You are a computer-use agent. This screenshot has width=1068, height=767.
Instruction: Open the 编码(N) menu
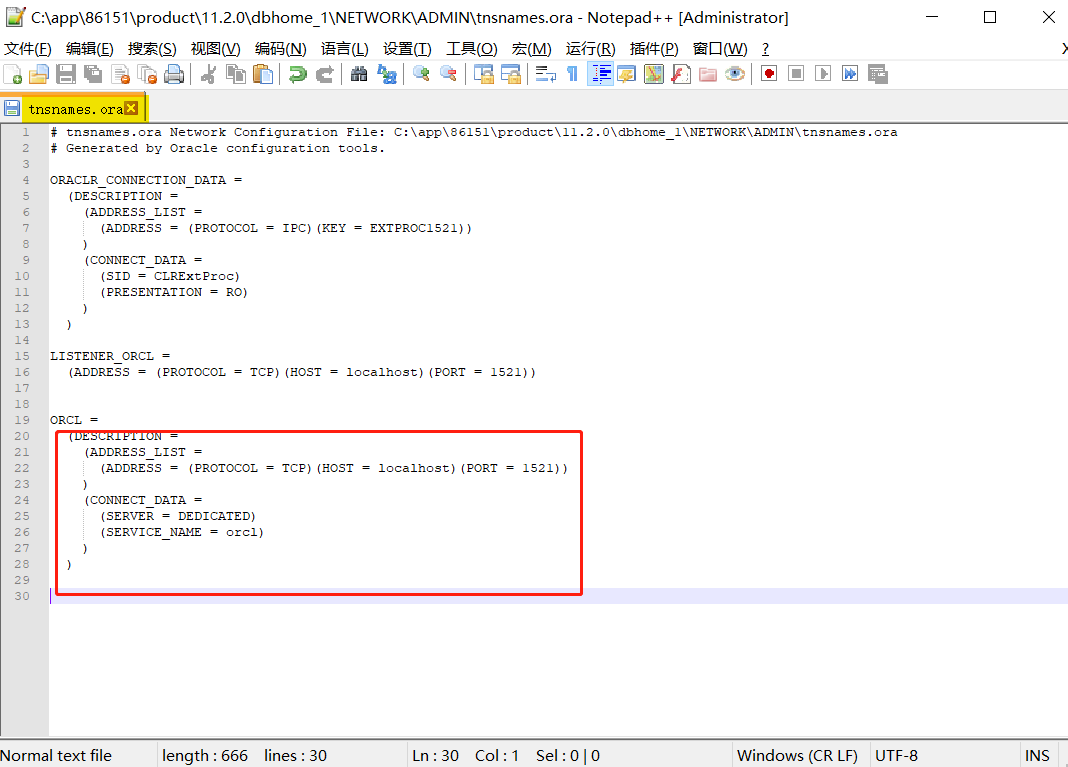281,49
